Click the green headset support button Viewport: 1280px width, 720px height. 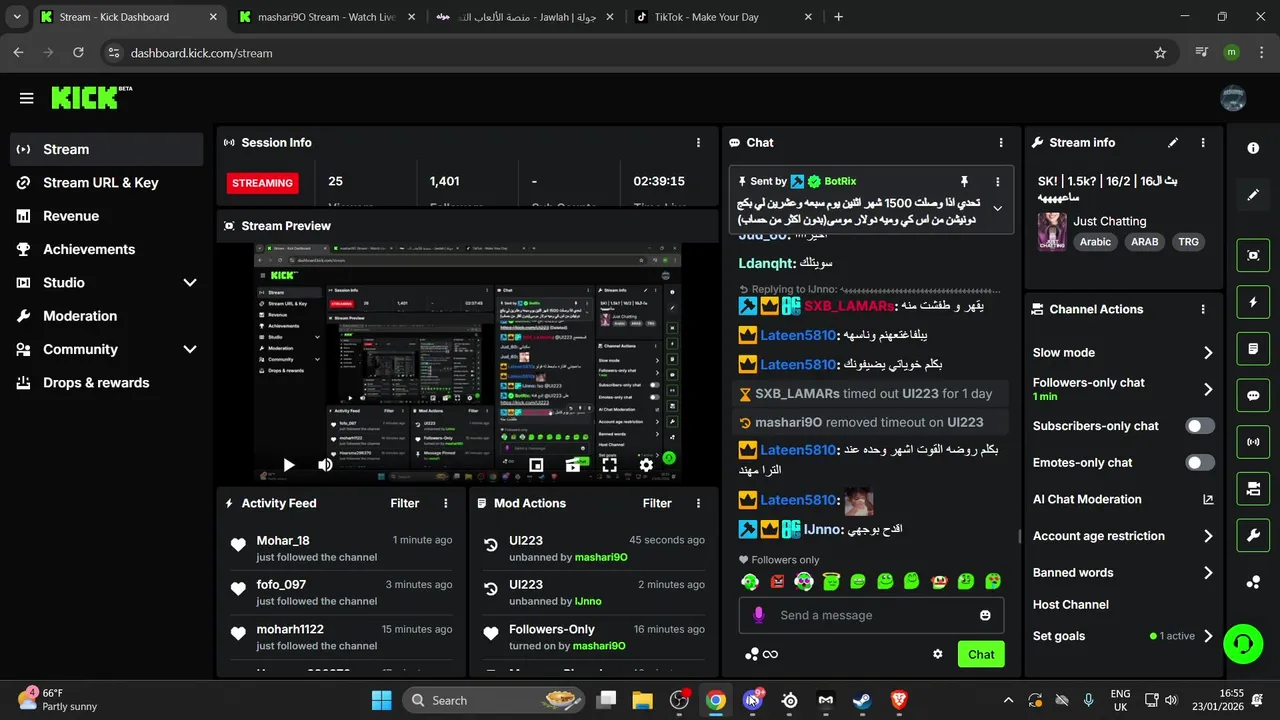click(x=1243, y=643)
